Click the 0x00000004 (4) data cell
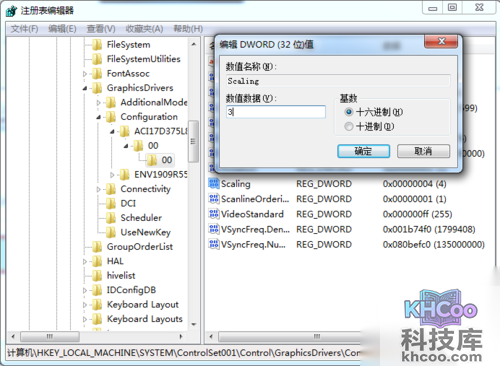The width and height of the screenshot is (500, 366). pos(415,184)
